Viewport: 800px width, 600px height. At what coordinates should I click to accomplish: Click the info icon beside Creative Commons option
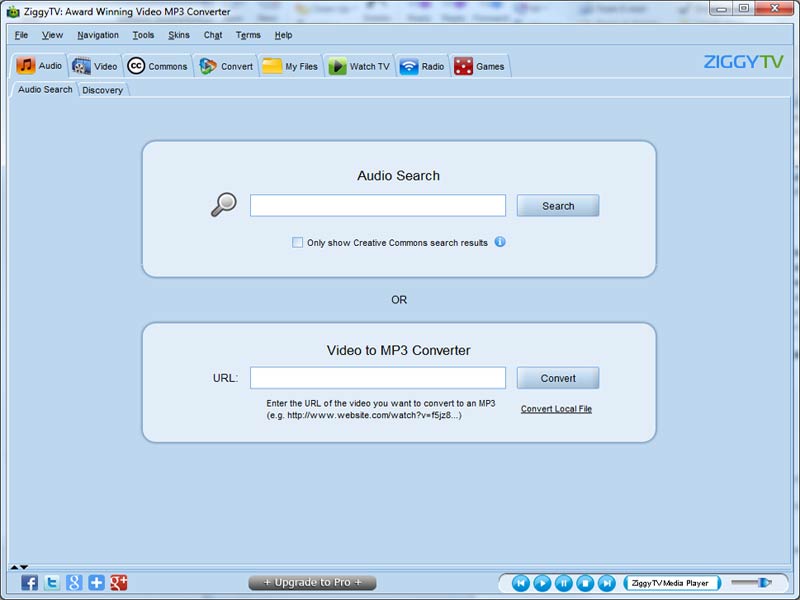(x=500, y=242)
